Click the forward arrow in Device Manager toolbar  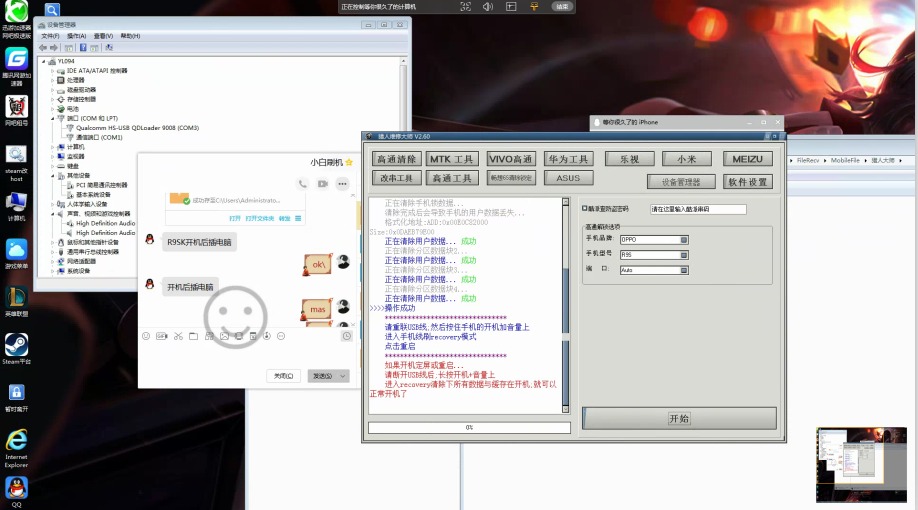pyautogui.click(x=54, y=47)
